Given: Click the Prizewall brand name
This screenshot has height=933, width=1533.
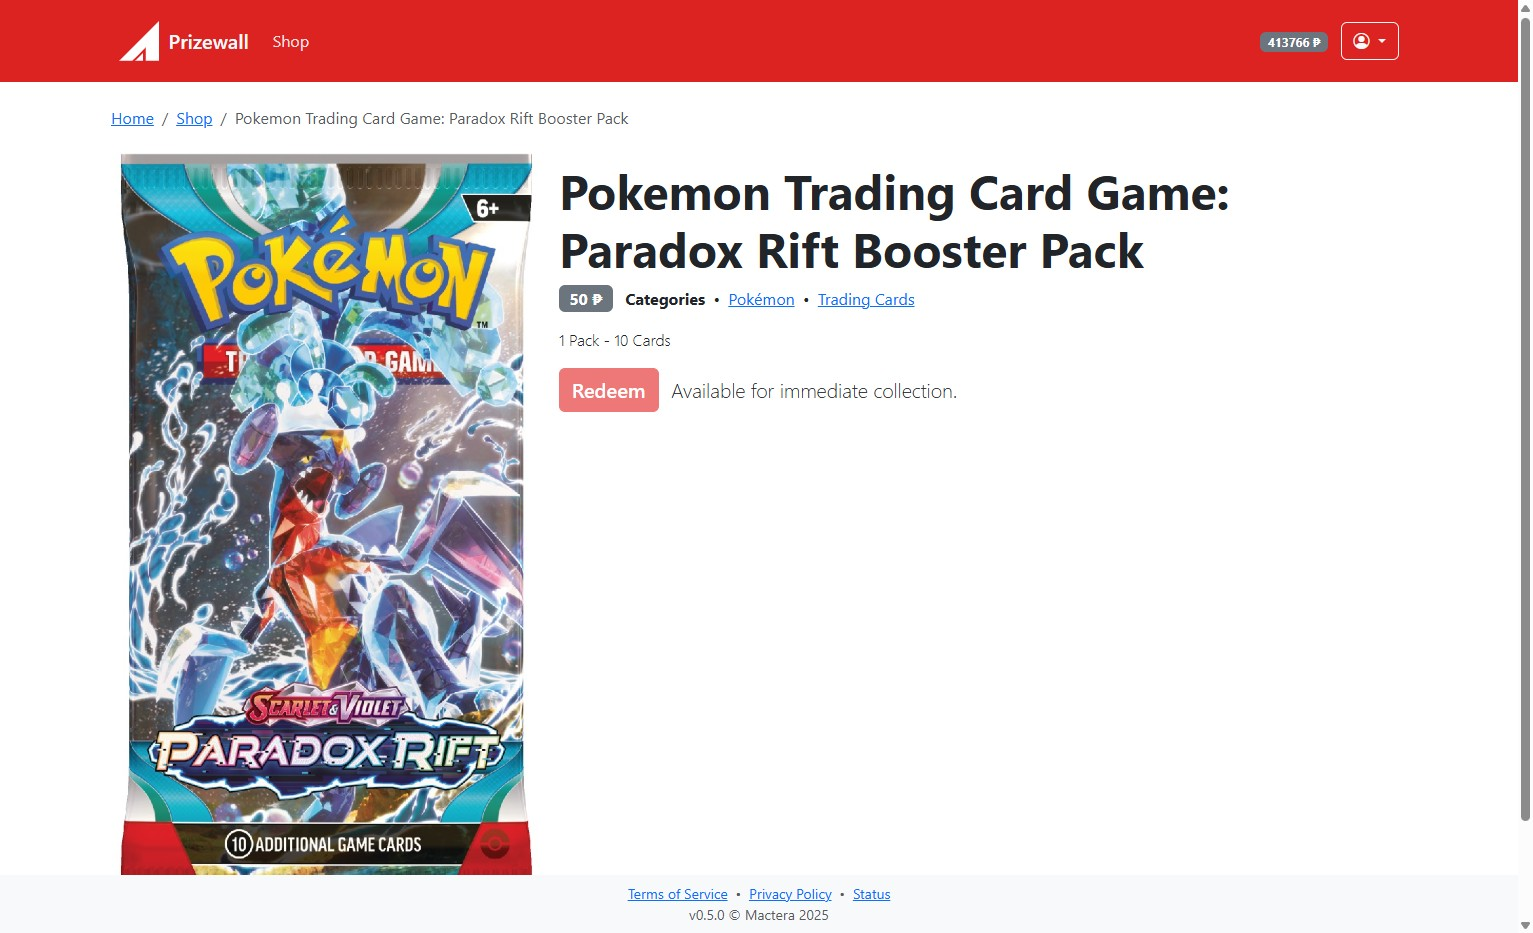Looking at the screenshot, I should pos(208,42).
